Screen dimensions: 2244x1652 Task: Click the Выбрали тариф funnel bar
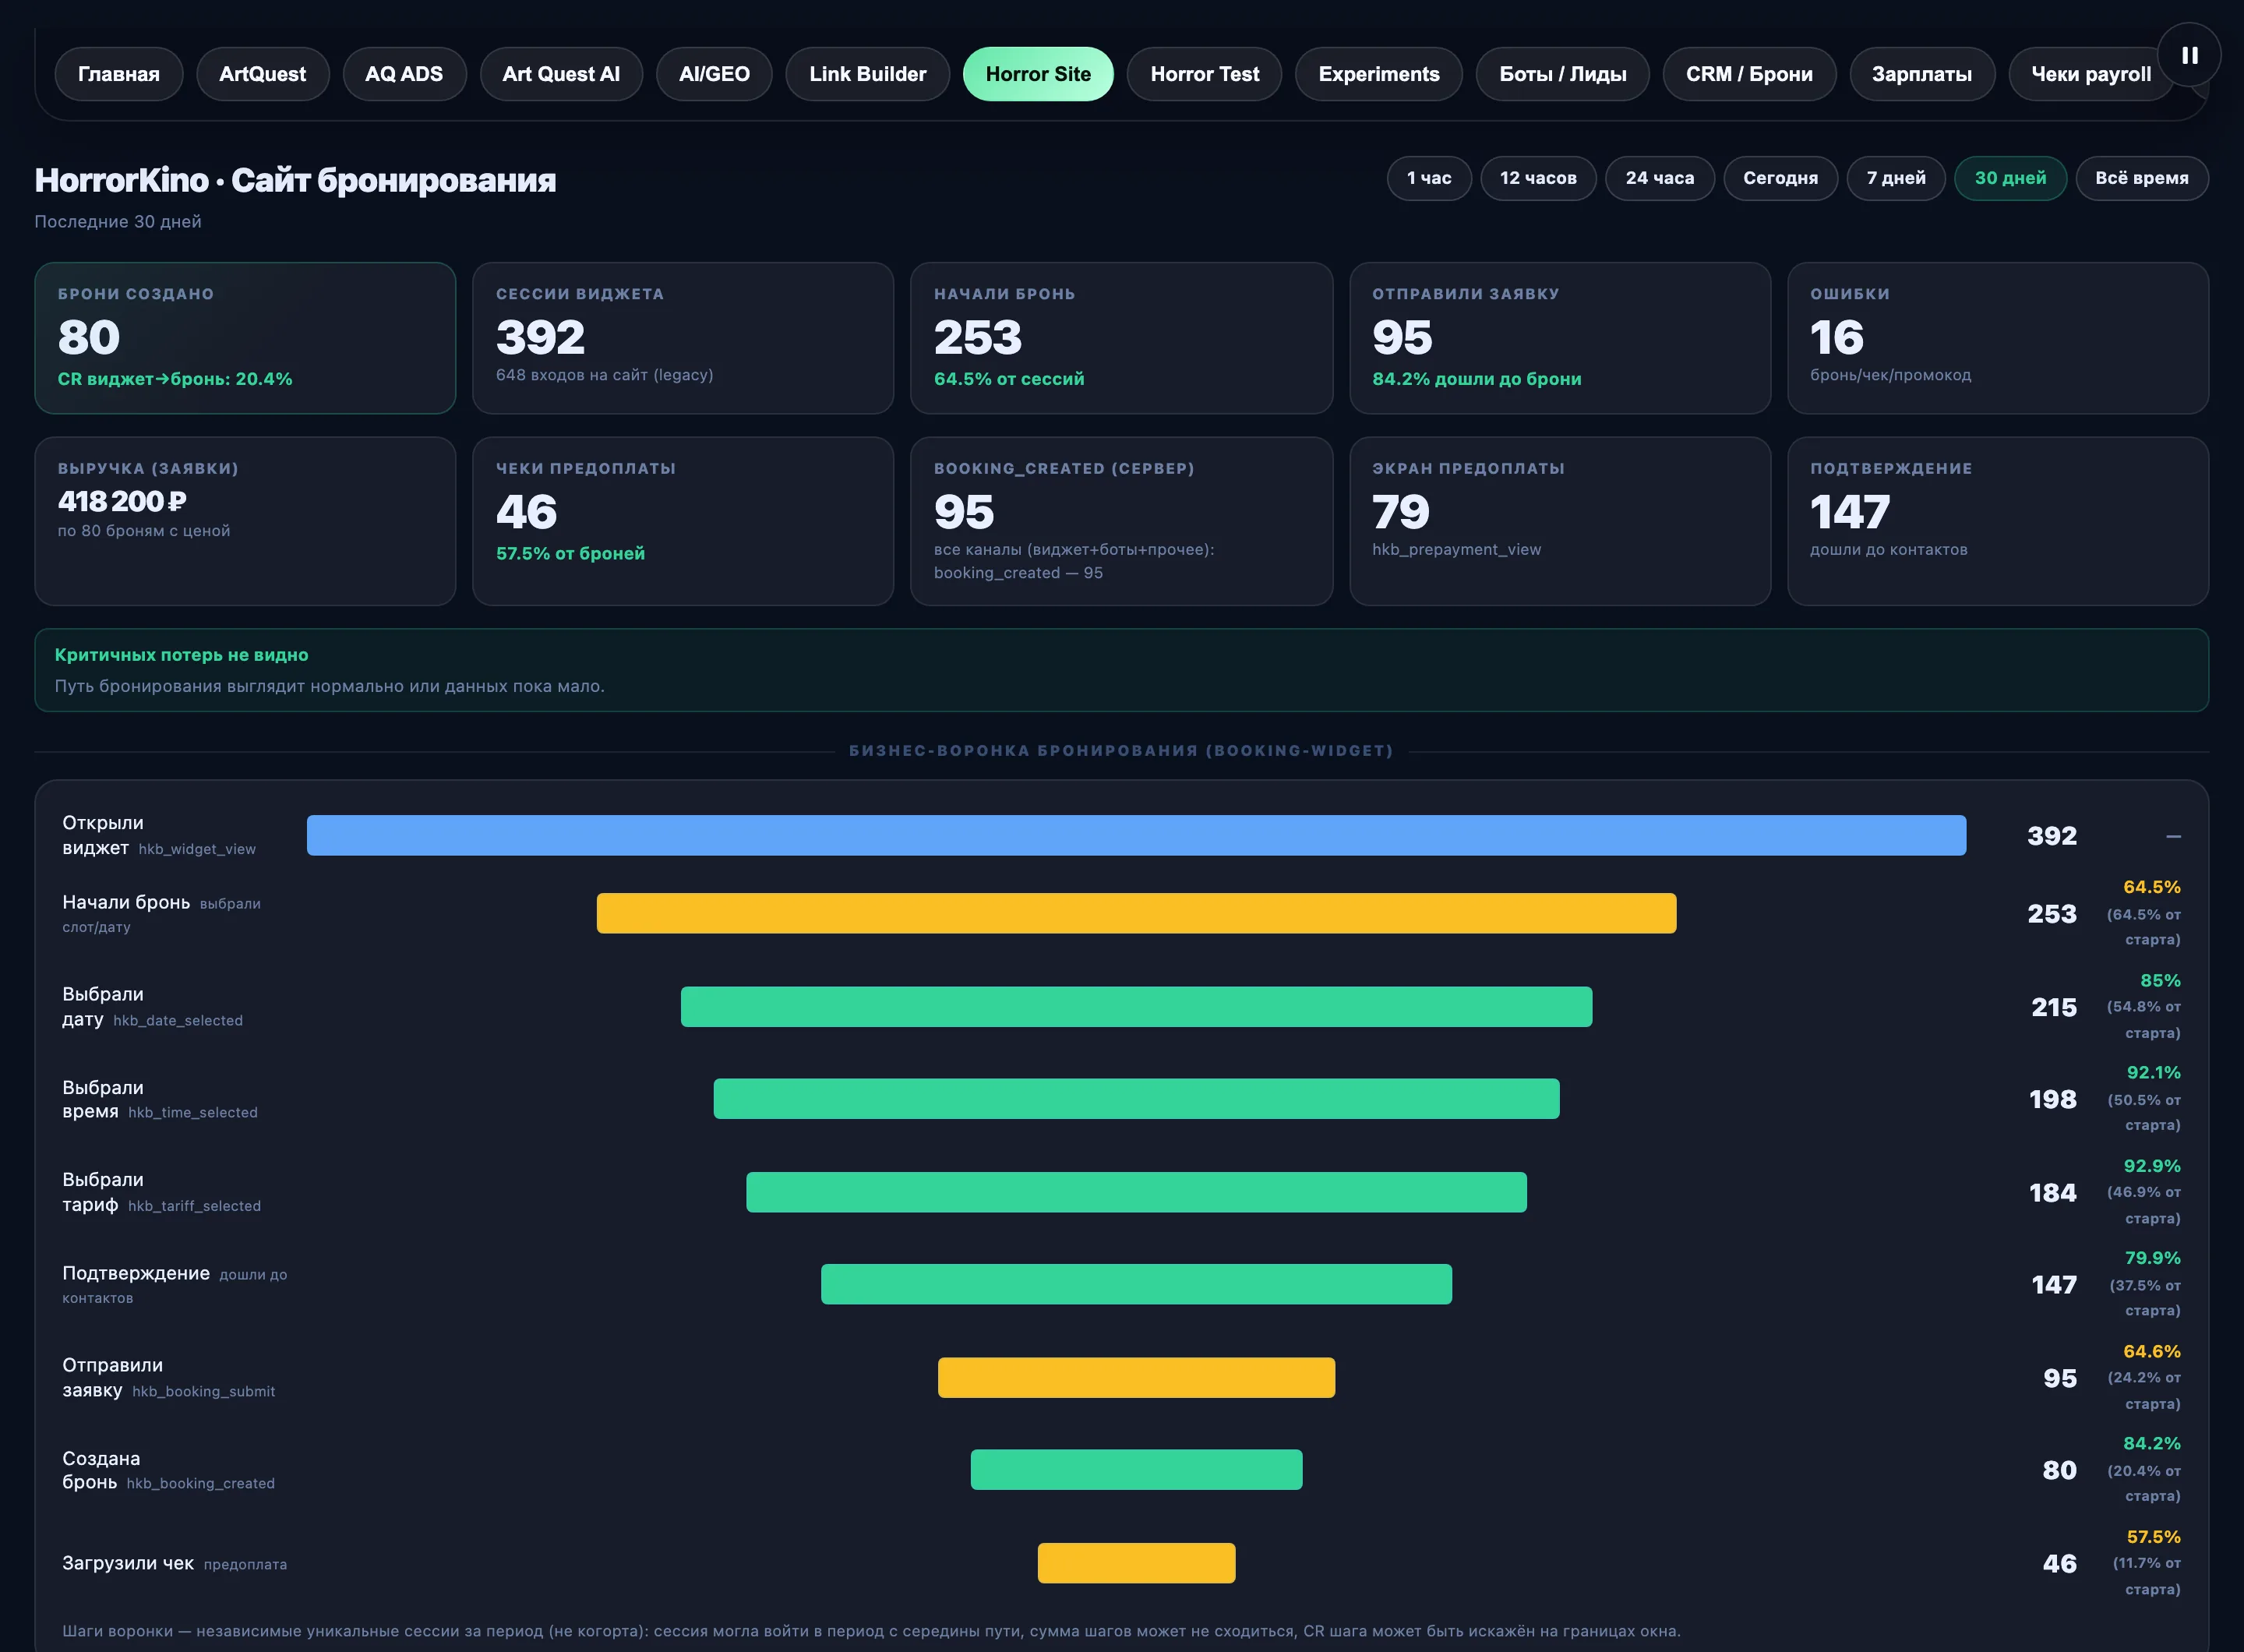(x=1136, y=1192)
